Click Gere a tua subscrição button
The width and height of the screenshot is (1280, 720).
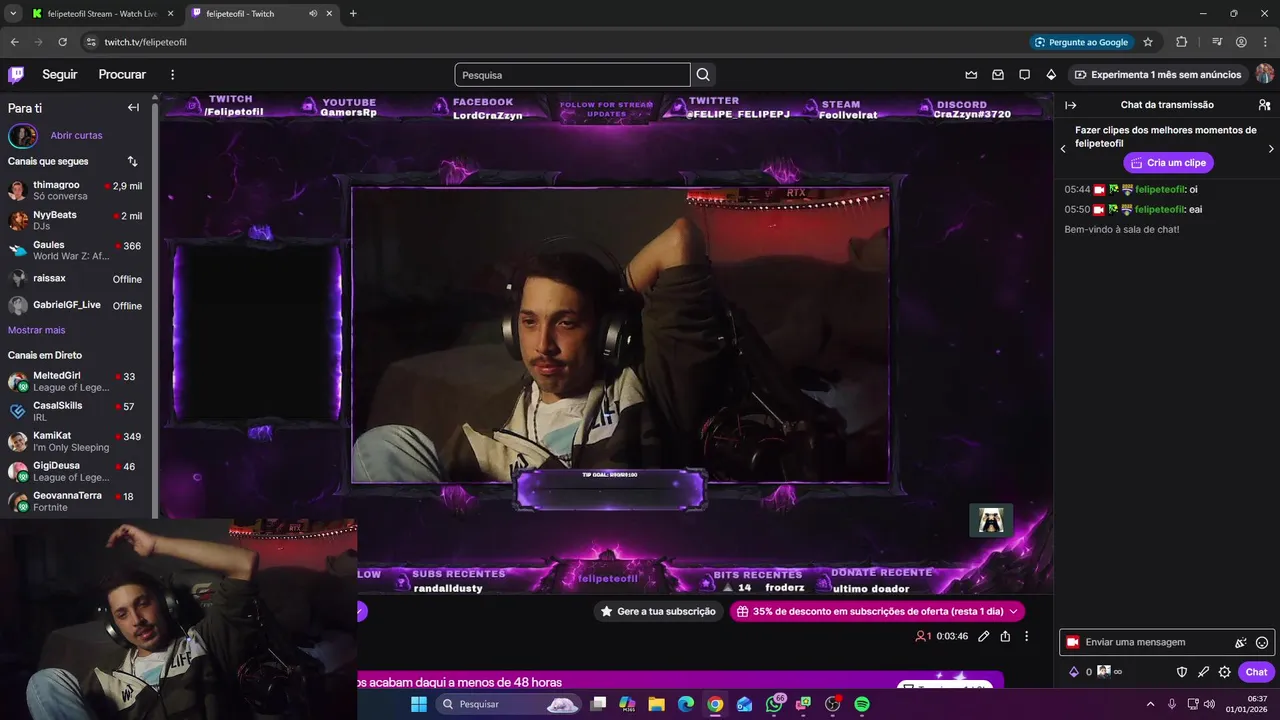[x=658, y=611]
